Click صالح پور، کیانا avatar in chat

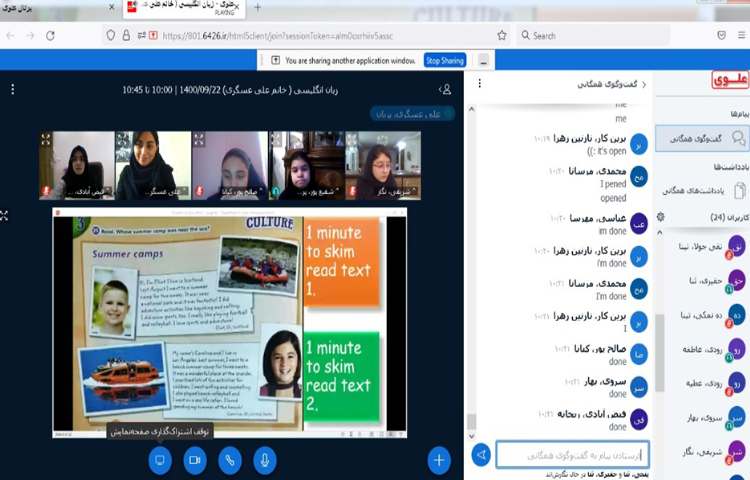tap(639, 354)
